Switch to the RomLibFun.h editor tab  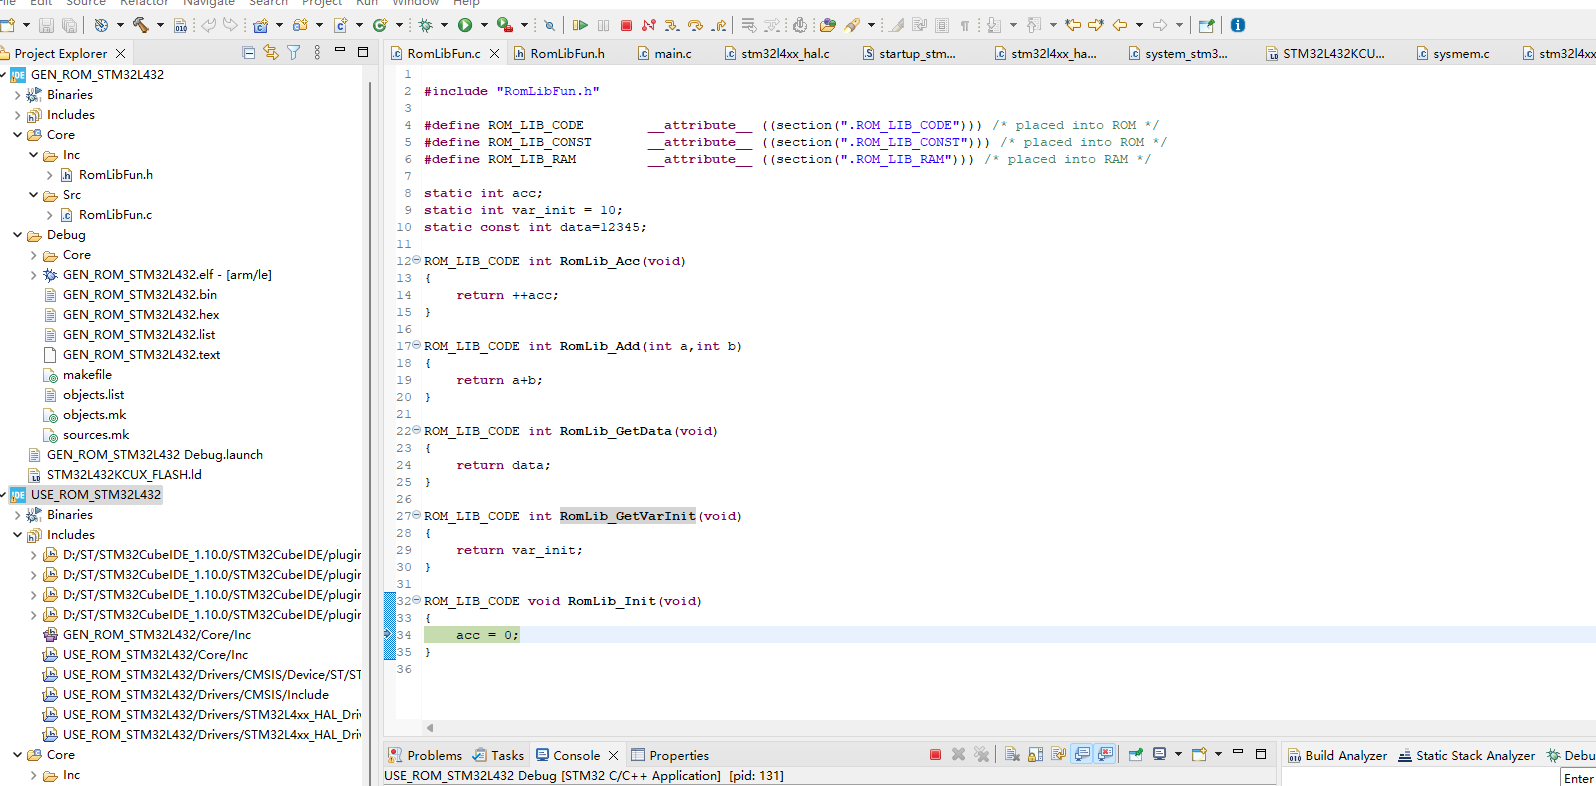pos(558,54)
